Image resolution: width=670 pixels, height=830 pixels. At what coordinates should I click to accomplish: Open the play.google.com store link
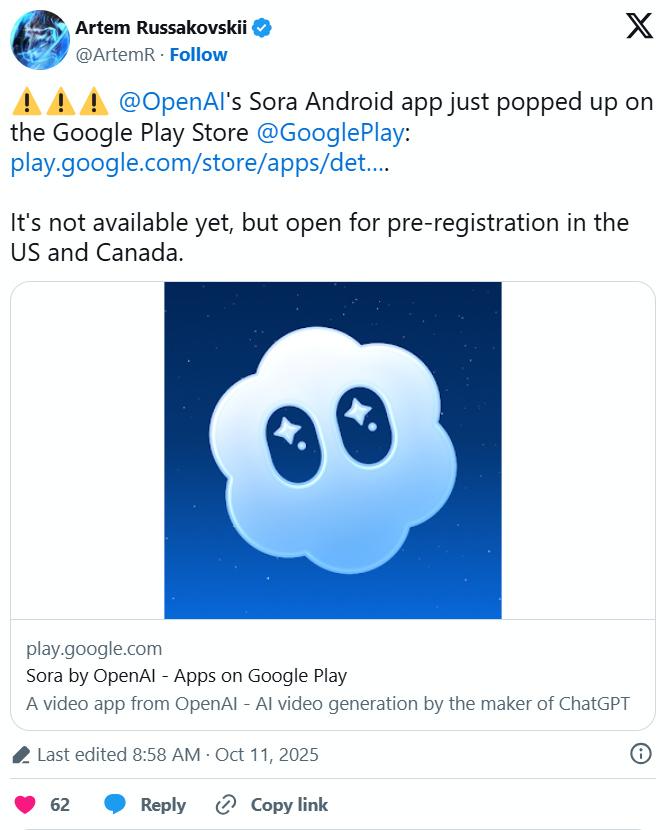click(x=197, y=163)
